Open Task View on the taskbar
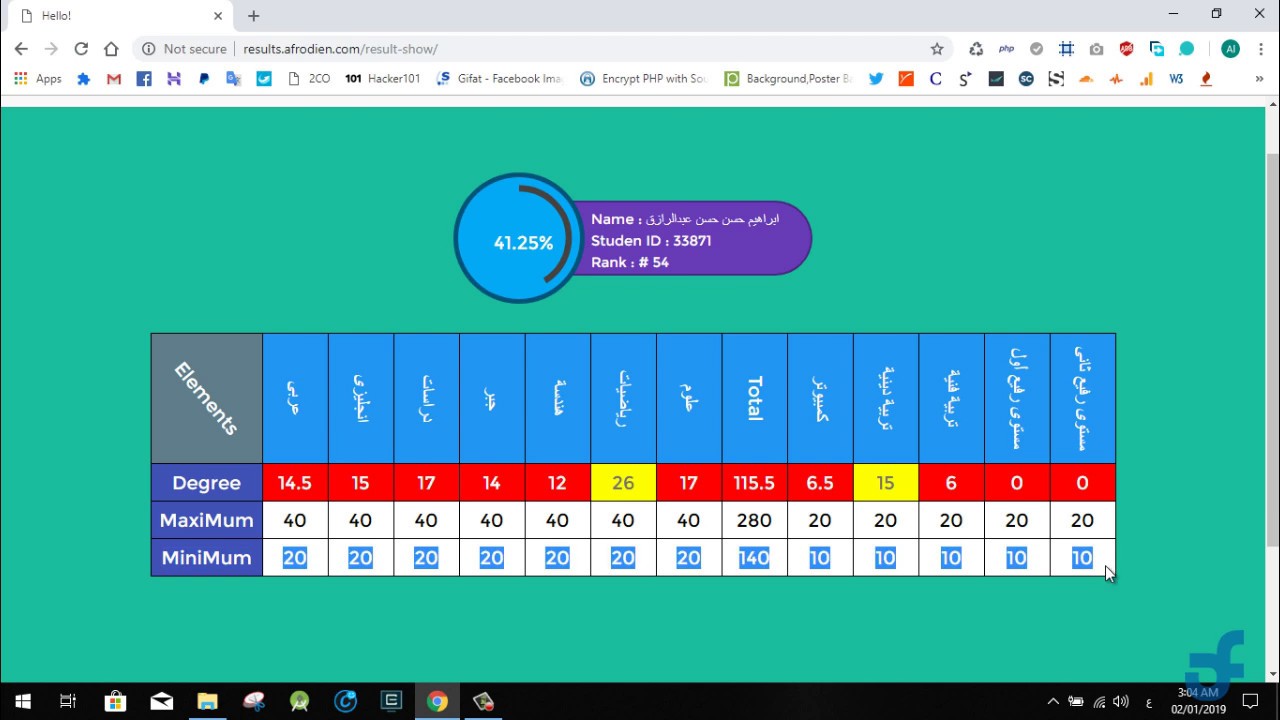This screenshot has width=1280, height=720. [x=68, y=701]
